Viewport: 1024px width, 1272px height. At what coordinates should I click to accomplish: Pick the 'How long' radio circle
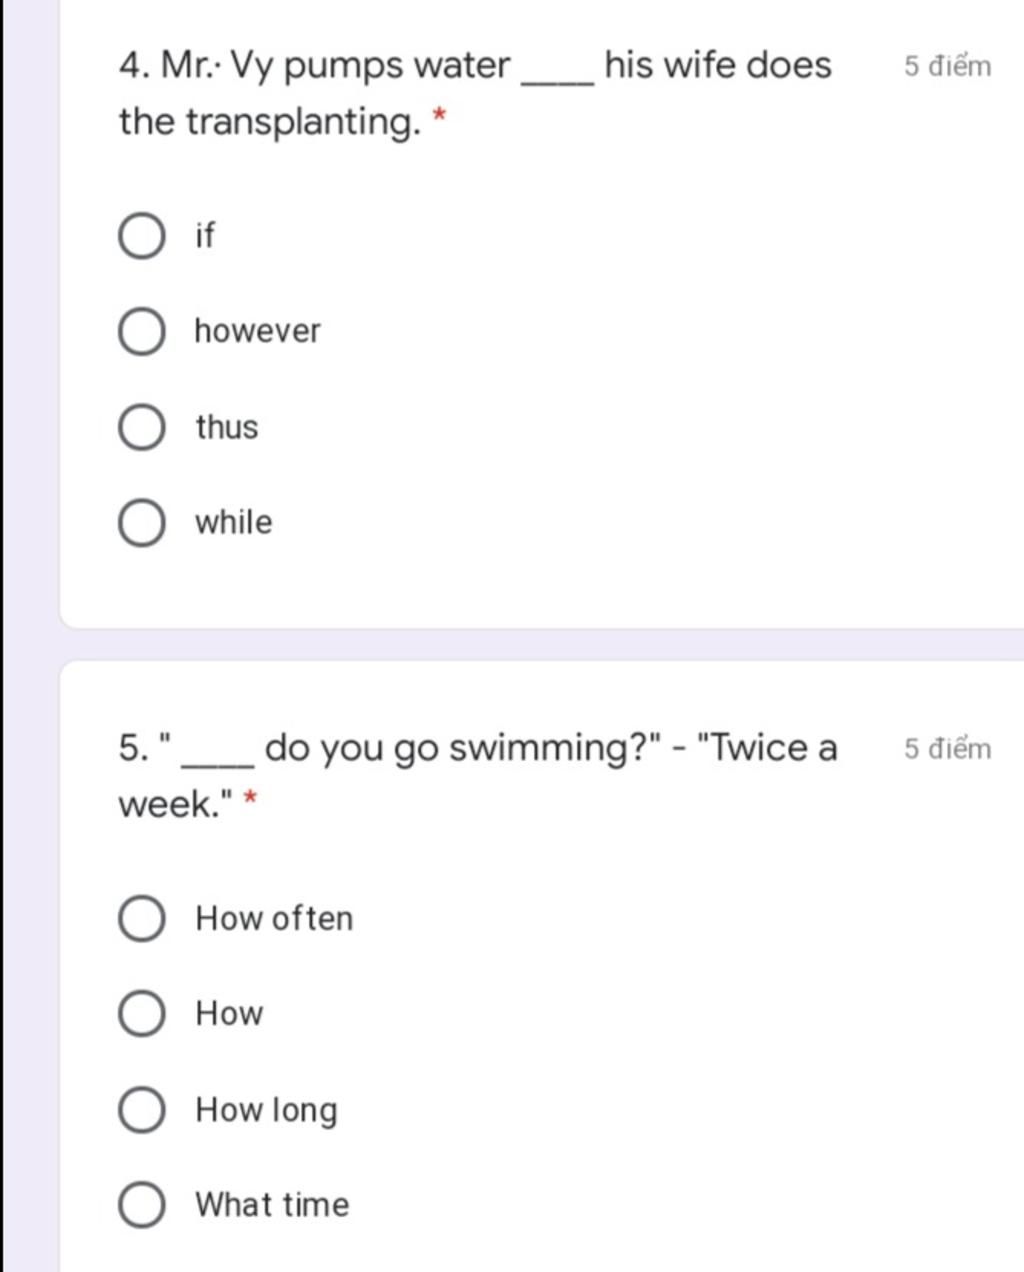pyautogui.click(x=141, y=1110)
